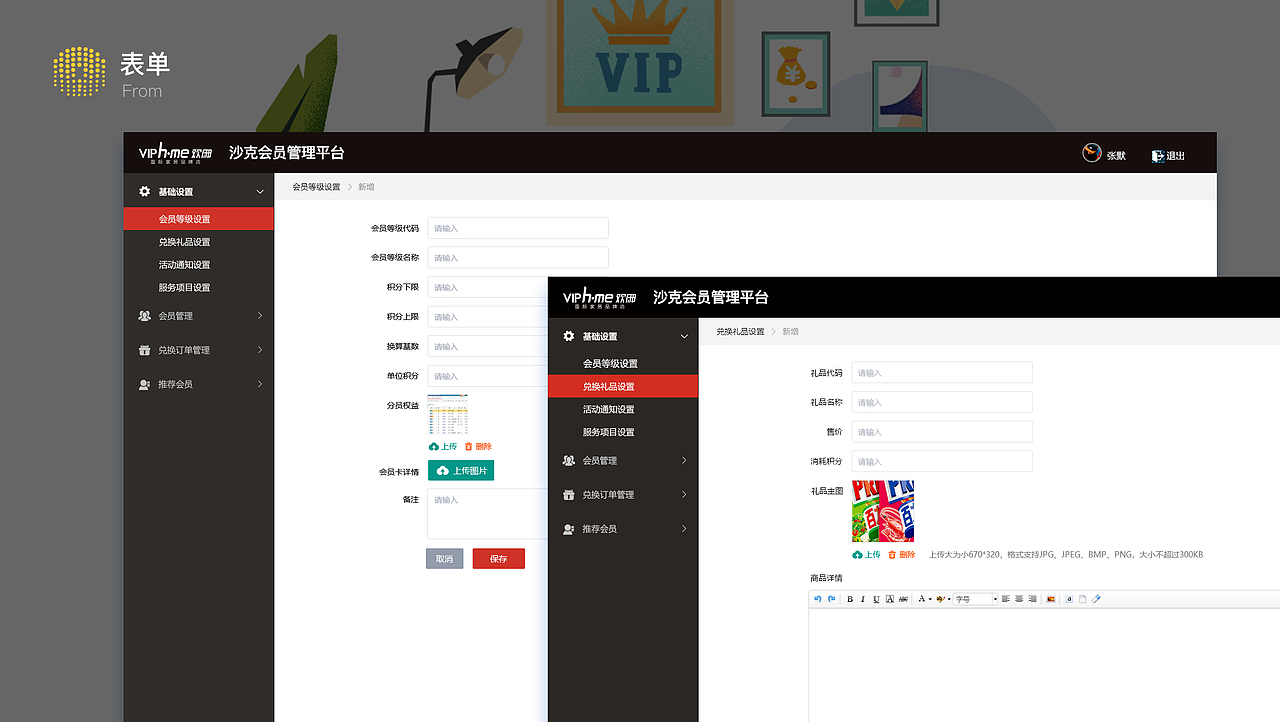
Task: Click the 会员等级代码 input field
Action: [x=518, y=228]
